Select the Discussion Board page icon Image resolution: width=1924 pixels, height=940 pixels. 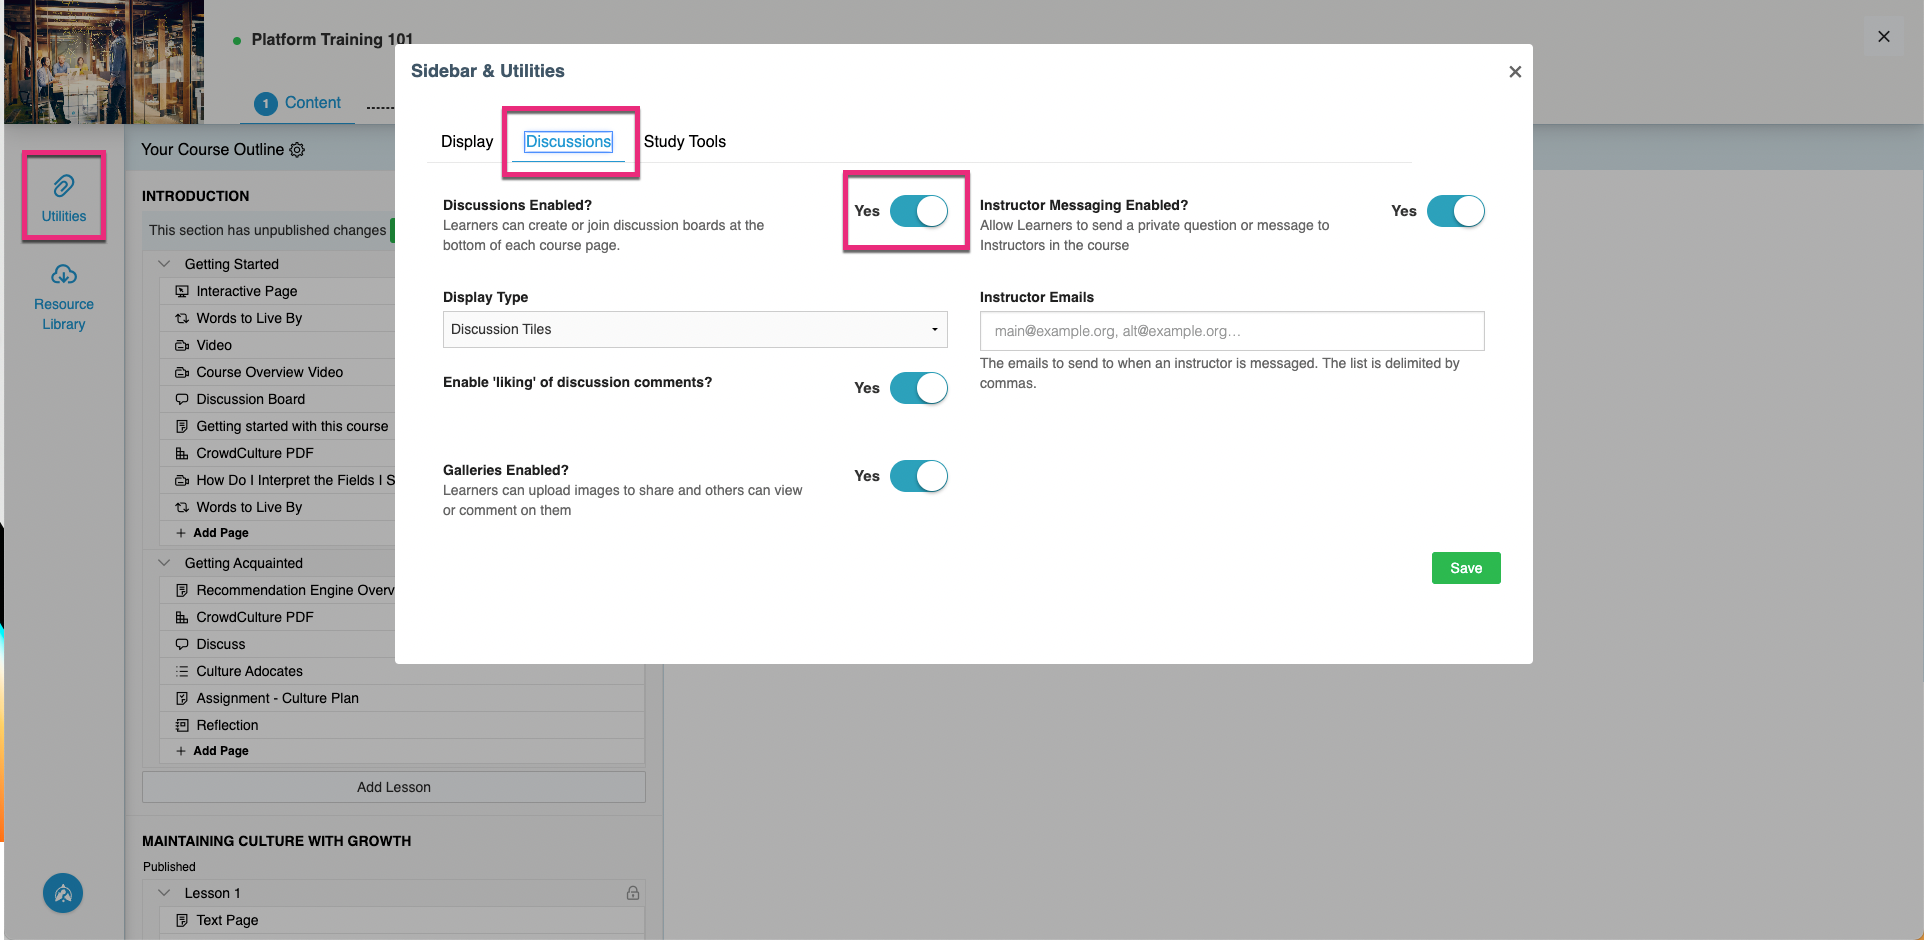click(181, 398)
